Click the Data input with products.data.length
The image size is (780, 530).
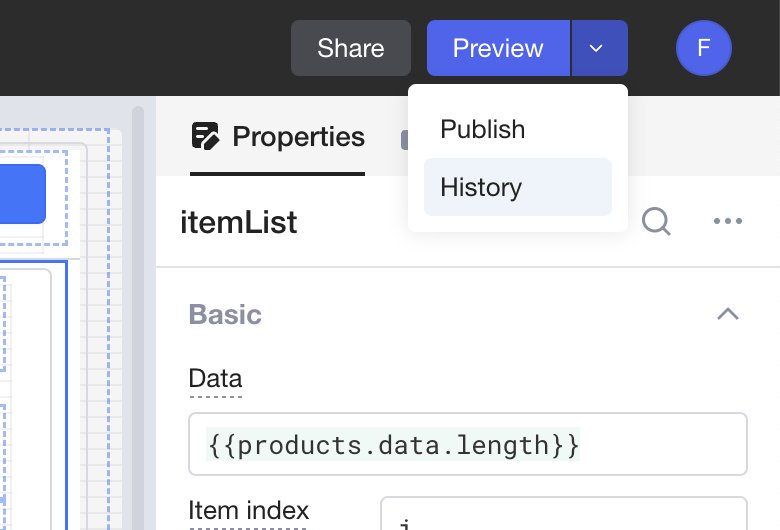(467, 444)
